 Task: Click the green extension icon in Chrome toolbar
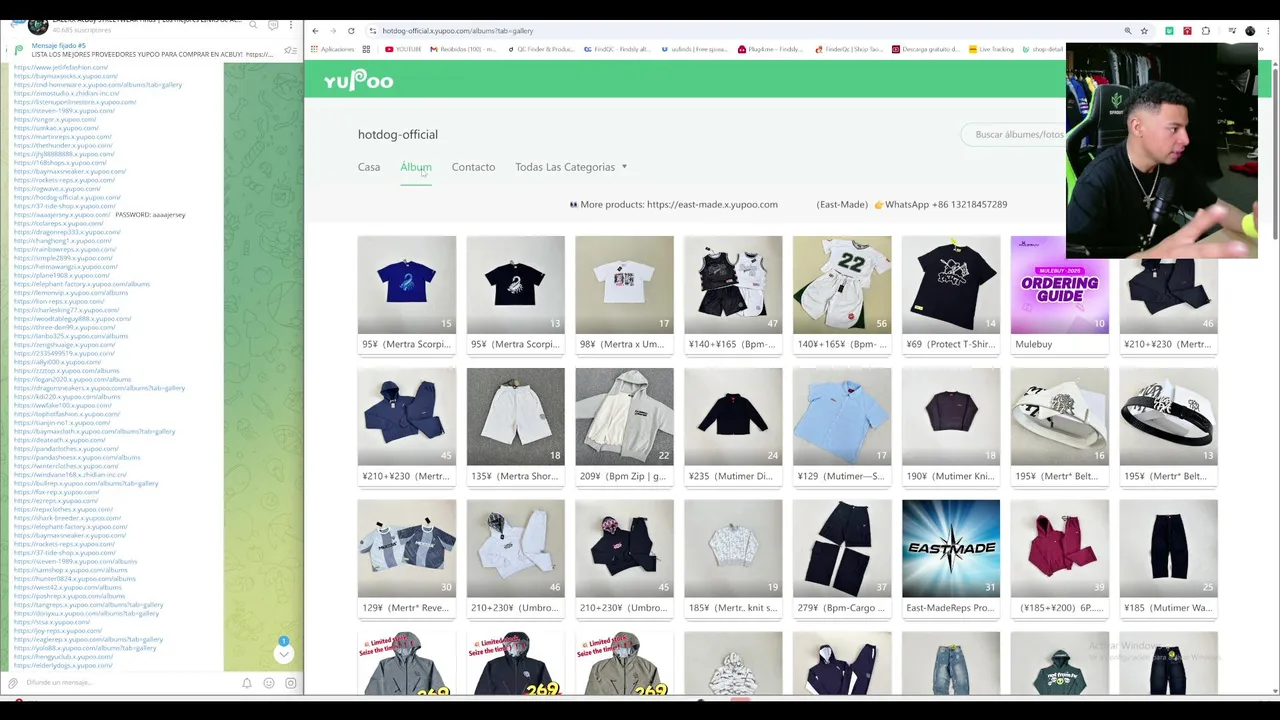pos(1169,31)
